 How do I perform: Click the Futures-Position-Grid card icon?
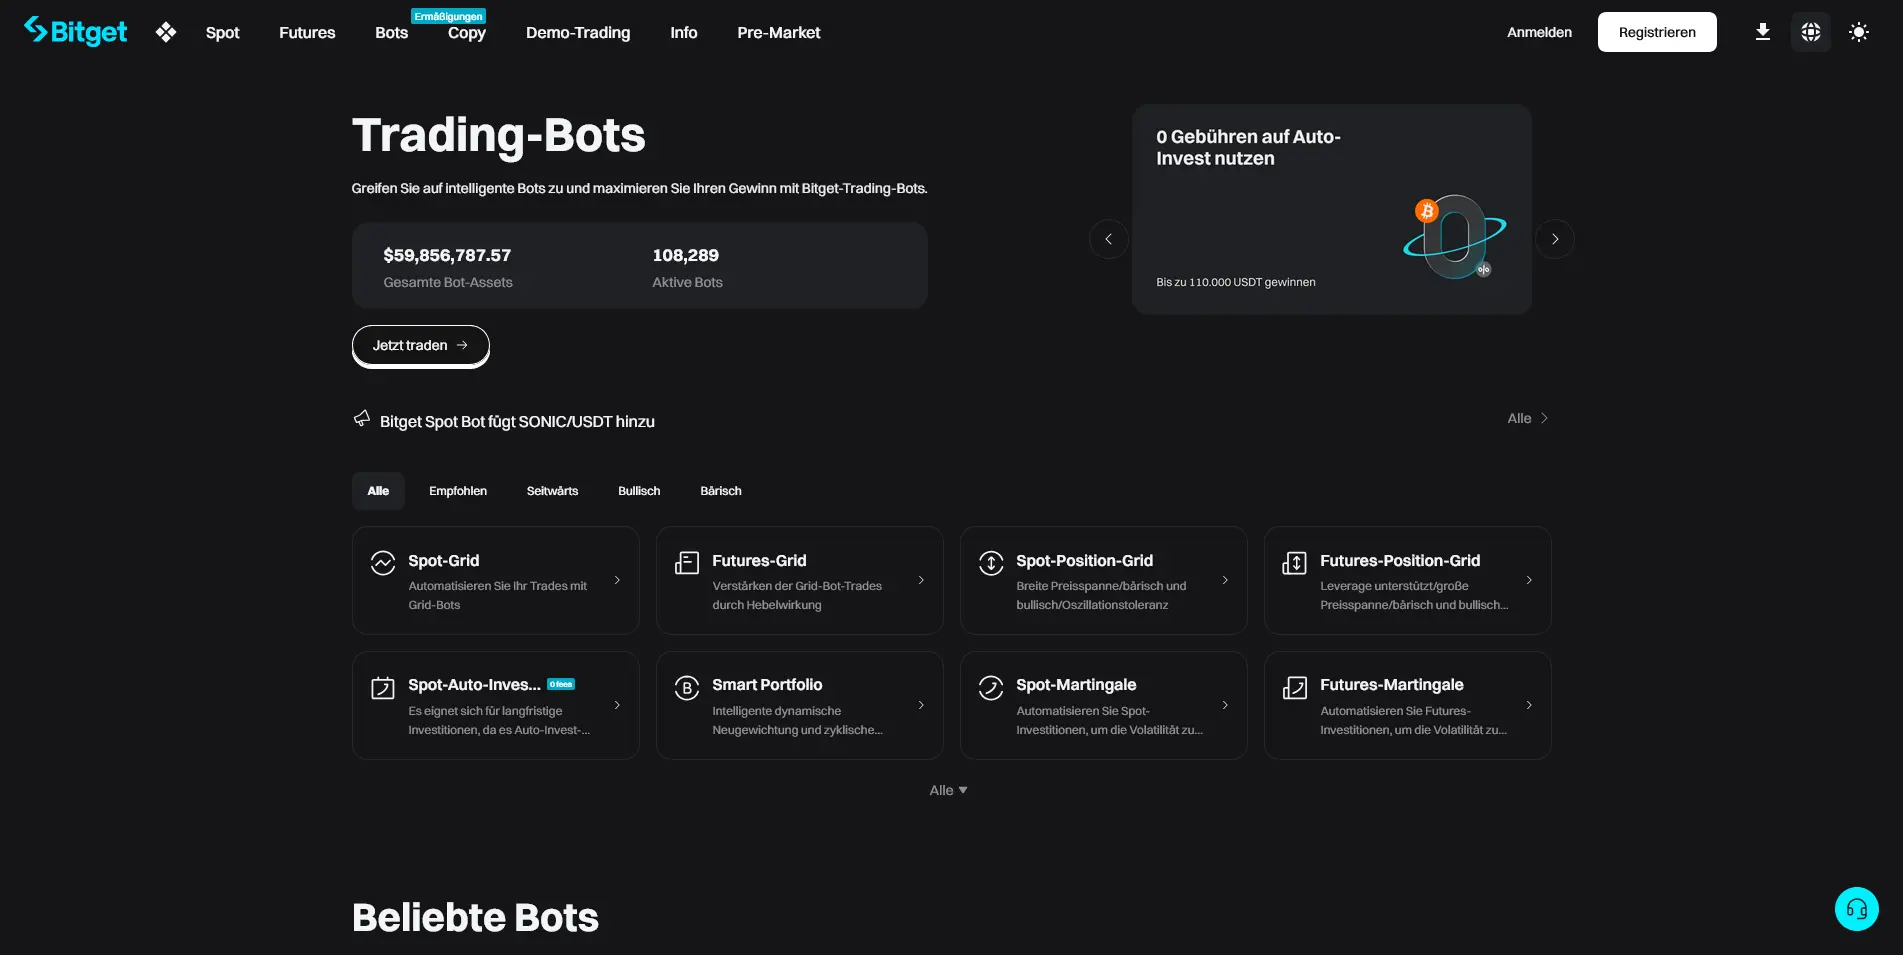click(1294, 563)
